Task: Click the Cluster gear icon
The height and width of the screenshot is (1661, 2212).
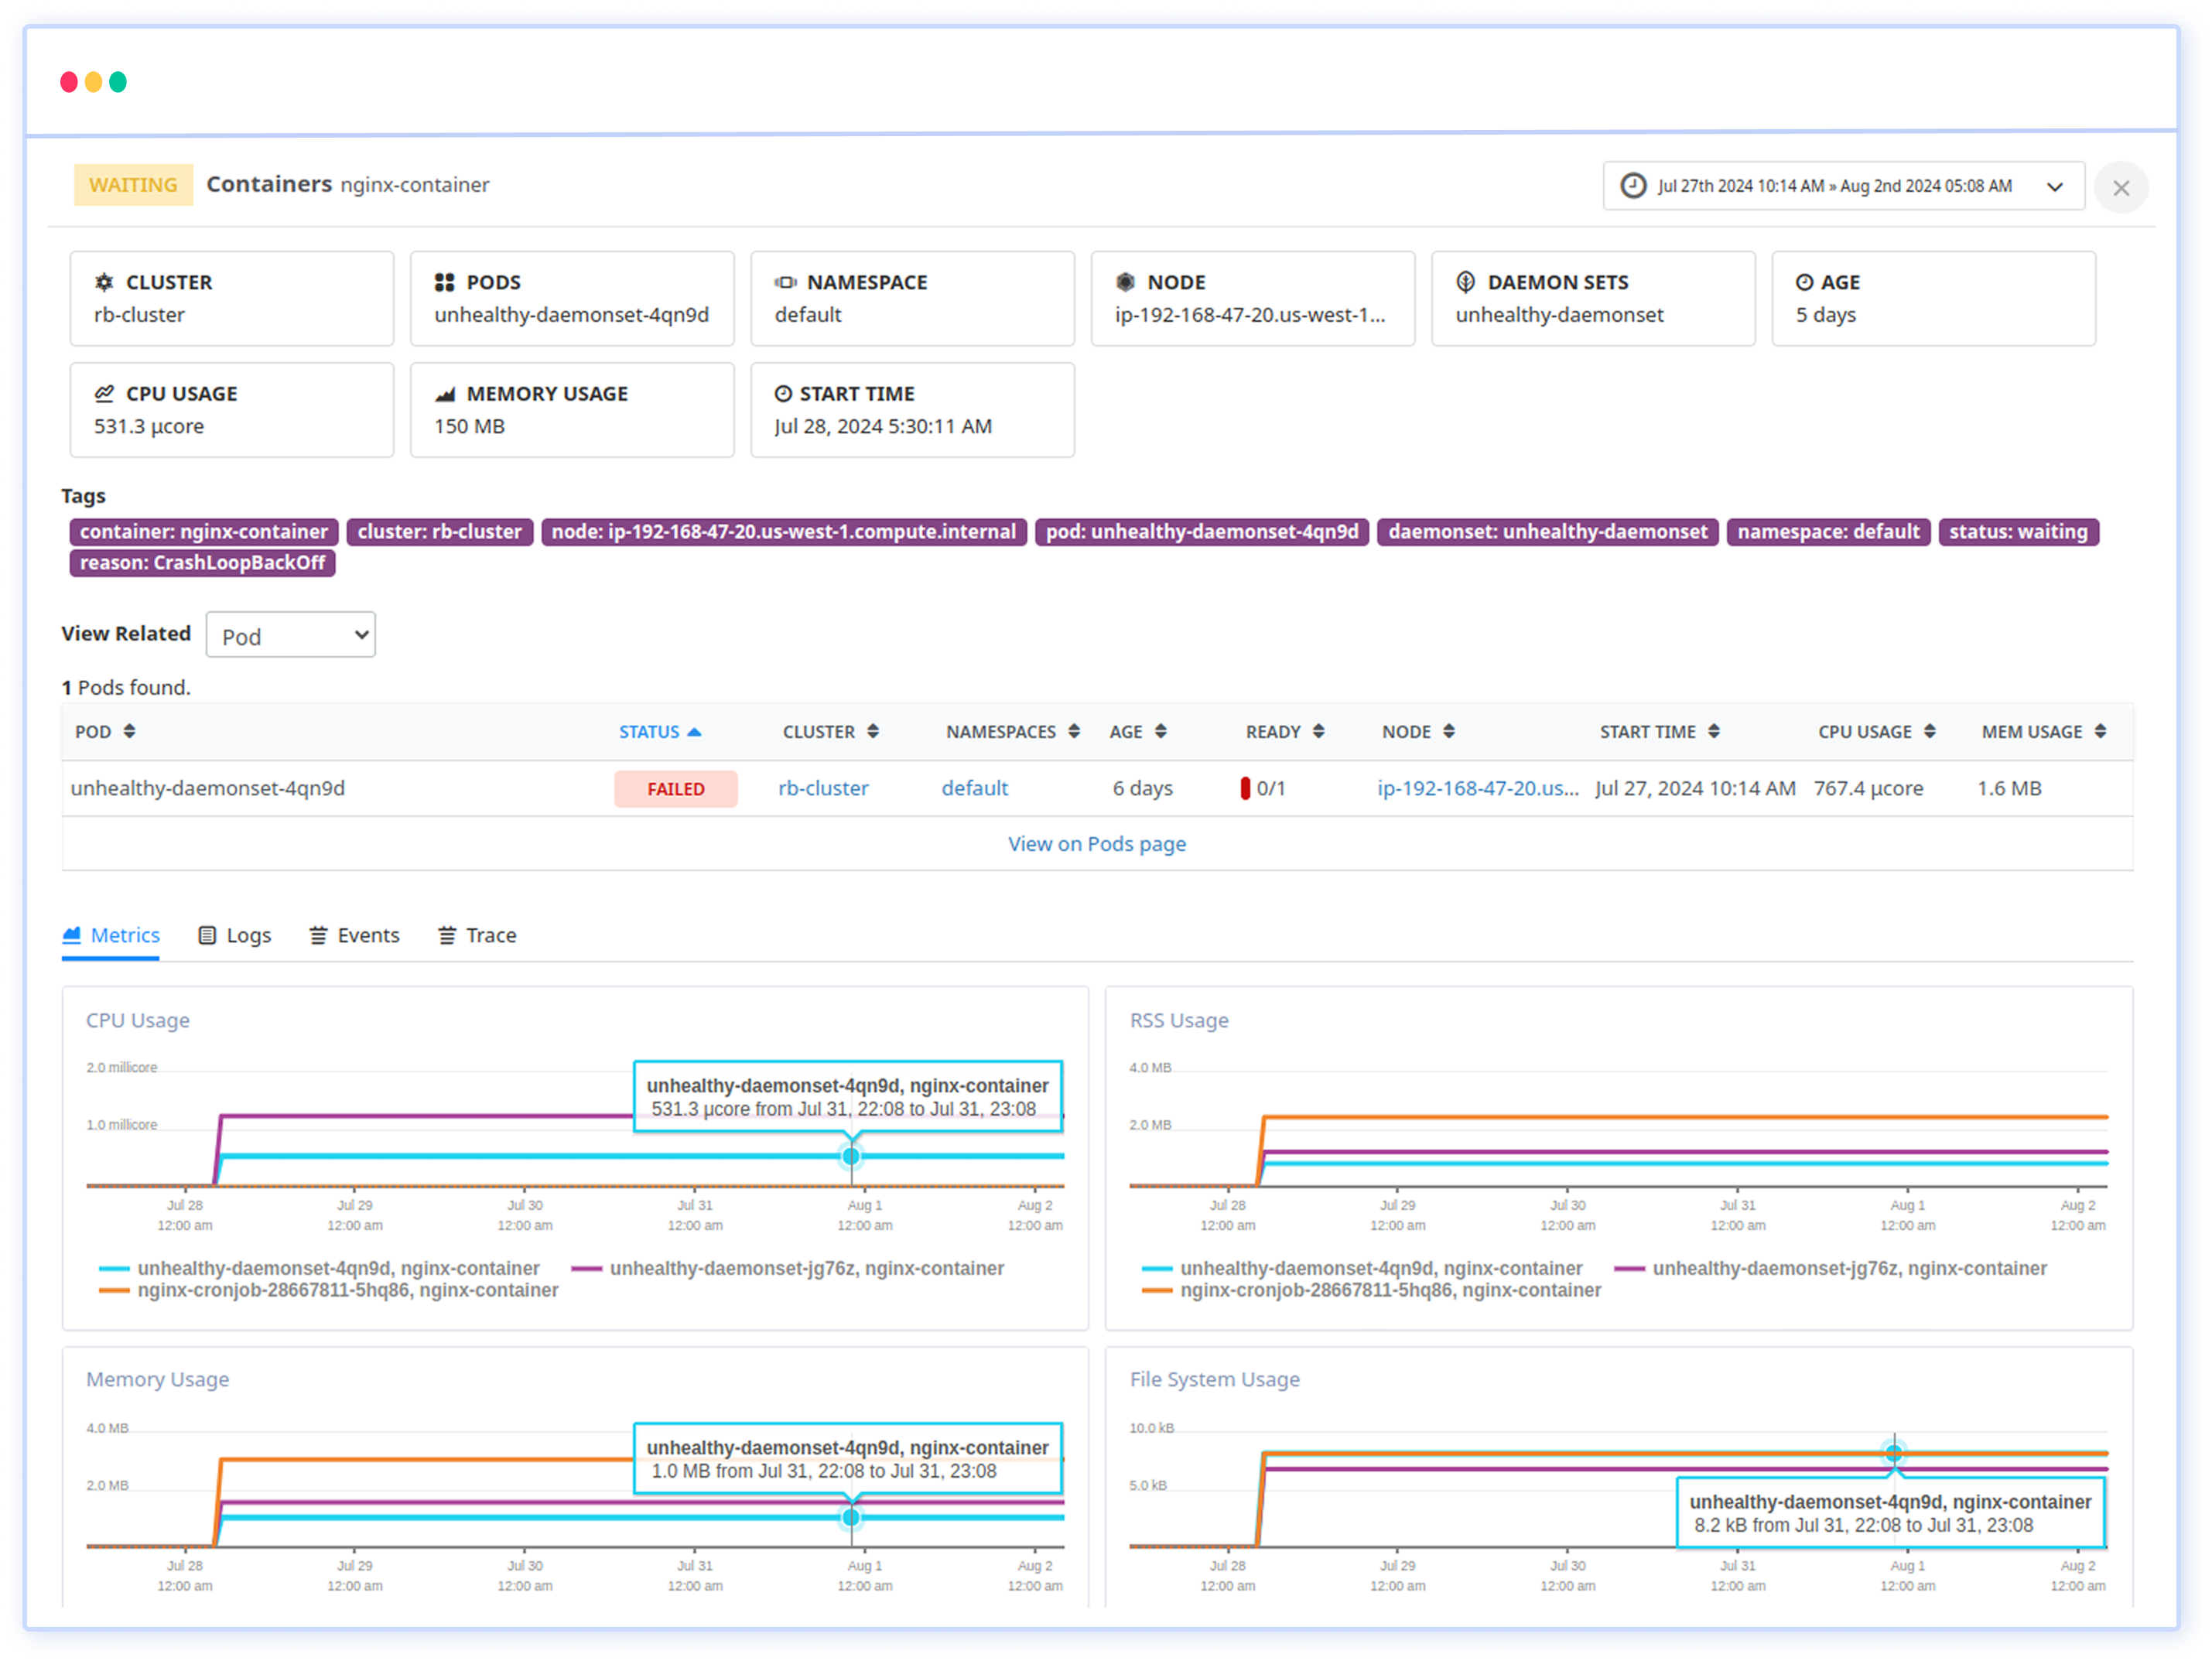Action: [x=104, y=283]
